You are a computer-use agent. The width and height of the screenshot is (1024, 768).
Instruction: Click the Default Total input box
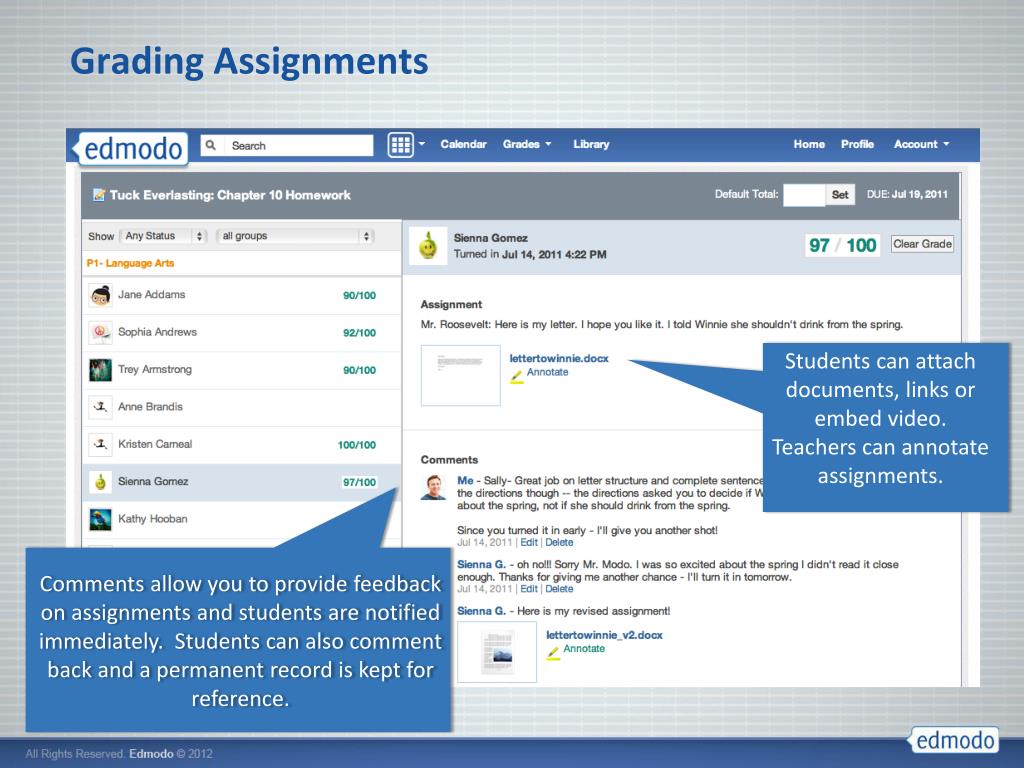(x=804, y=194)
